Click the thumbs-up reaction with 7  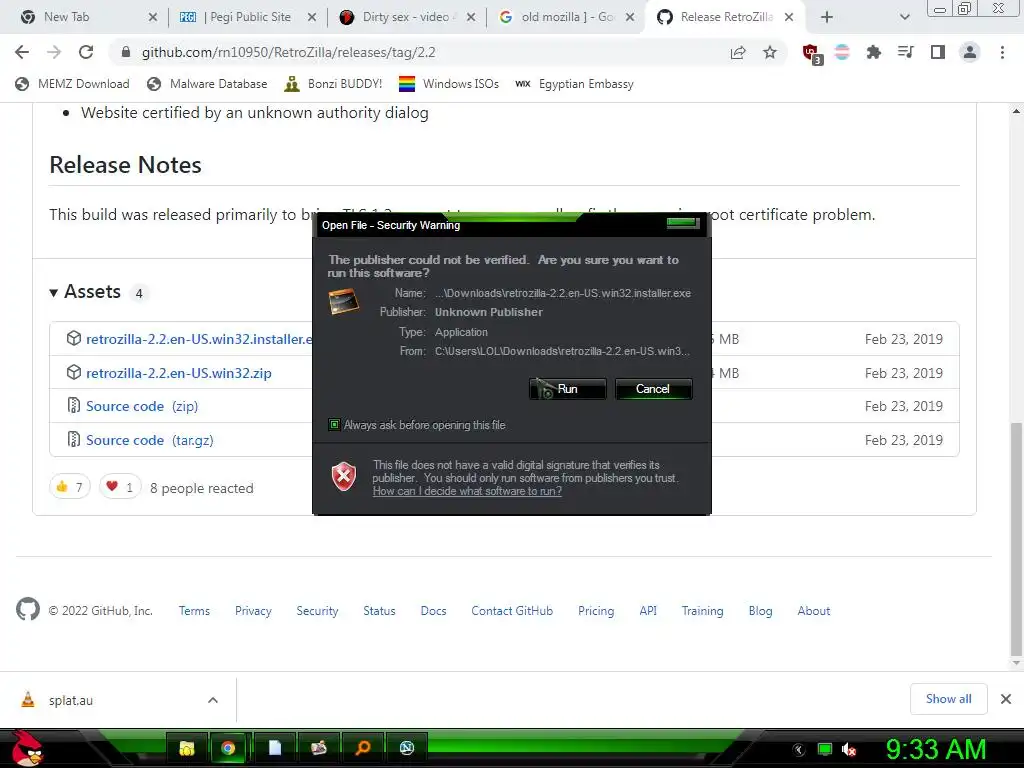[70, 487]
